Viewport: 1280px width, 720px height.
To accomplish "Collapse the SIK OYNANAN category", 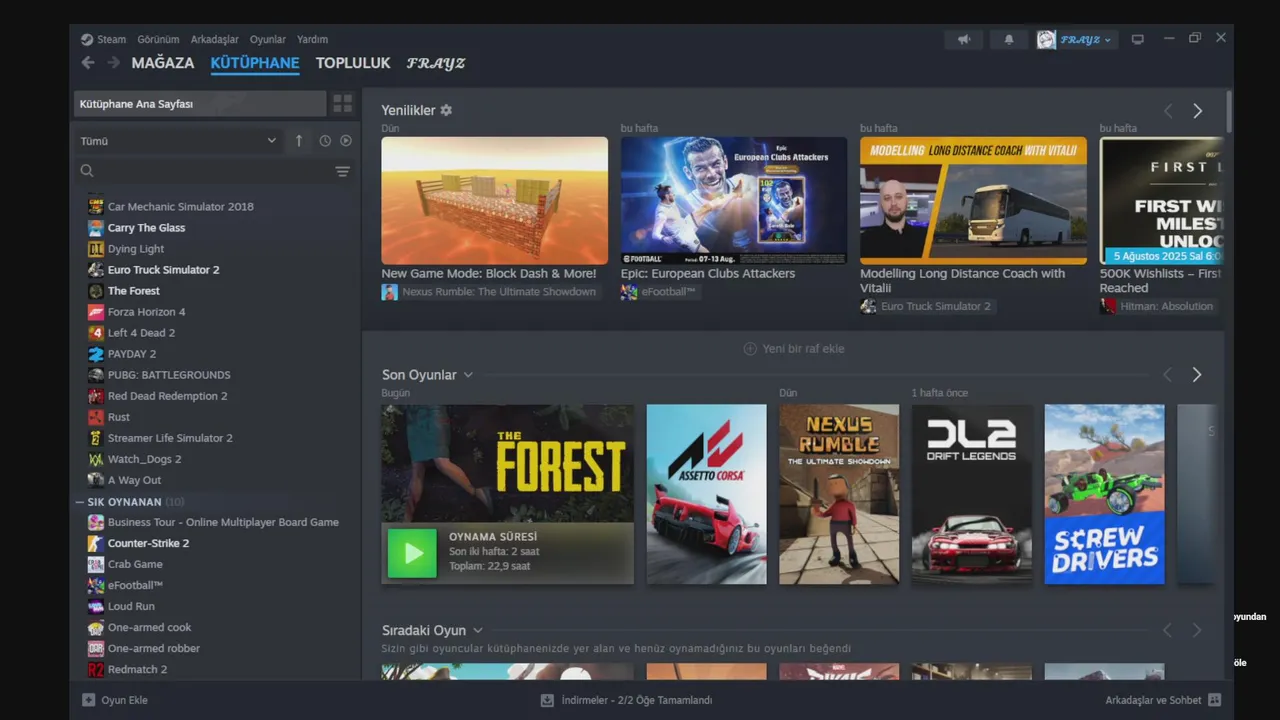I will pos(80,502).
